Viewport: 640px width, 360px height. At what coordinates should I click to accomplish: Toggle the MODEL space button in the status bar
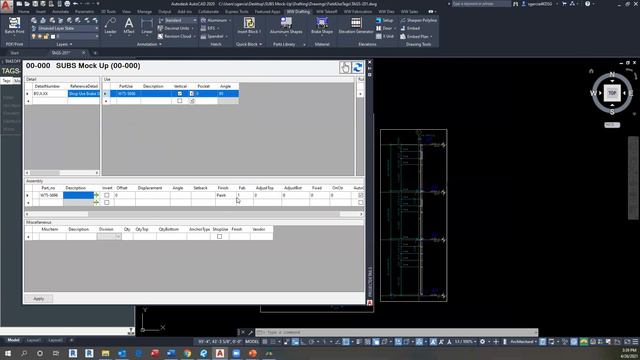pos(252,342)
